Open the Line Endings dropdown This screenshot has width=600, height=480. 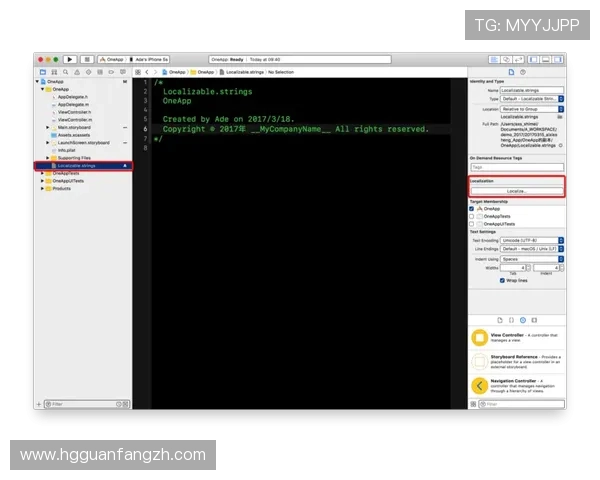532,249
